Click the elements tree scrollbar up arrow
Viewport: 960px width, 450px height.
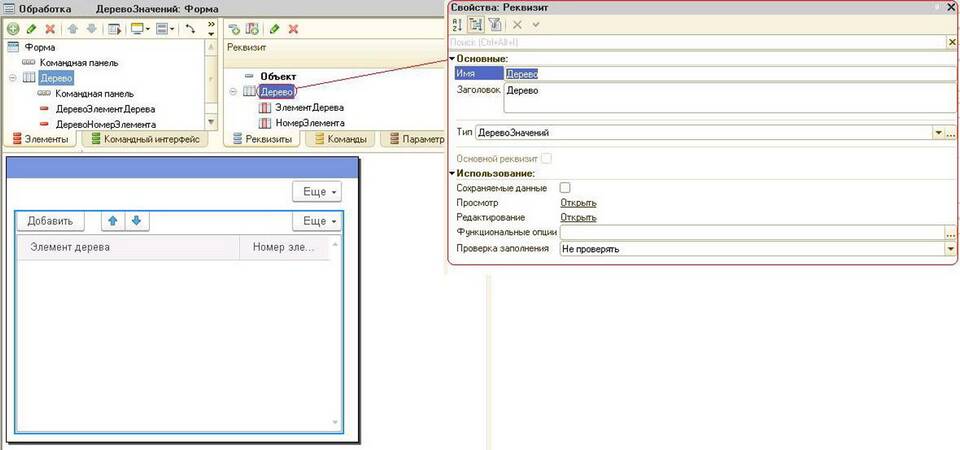[212, 47]
